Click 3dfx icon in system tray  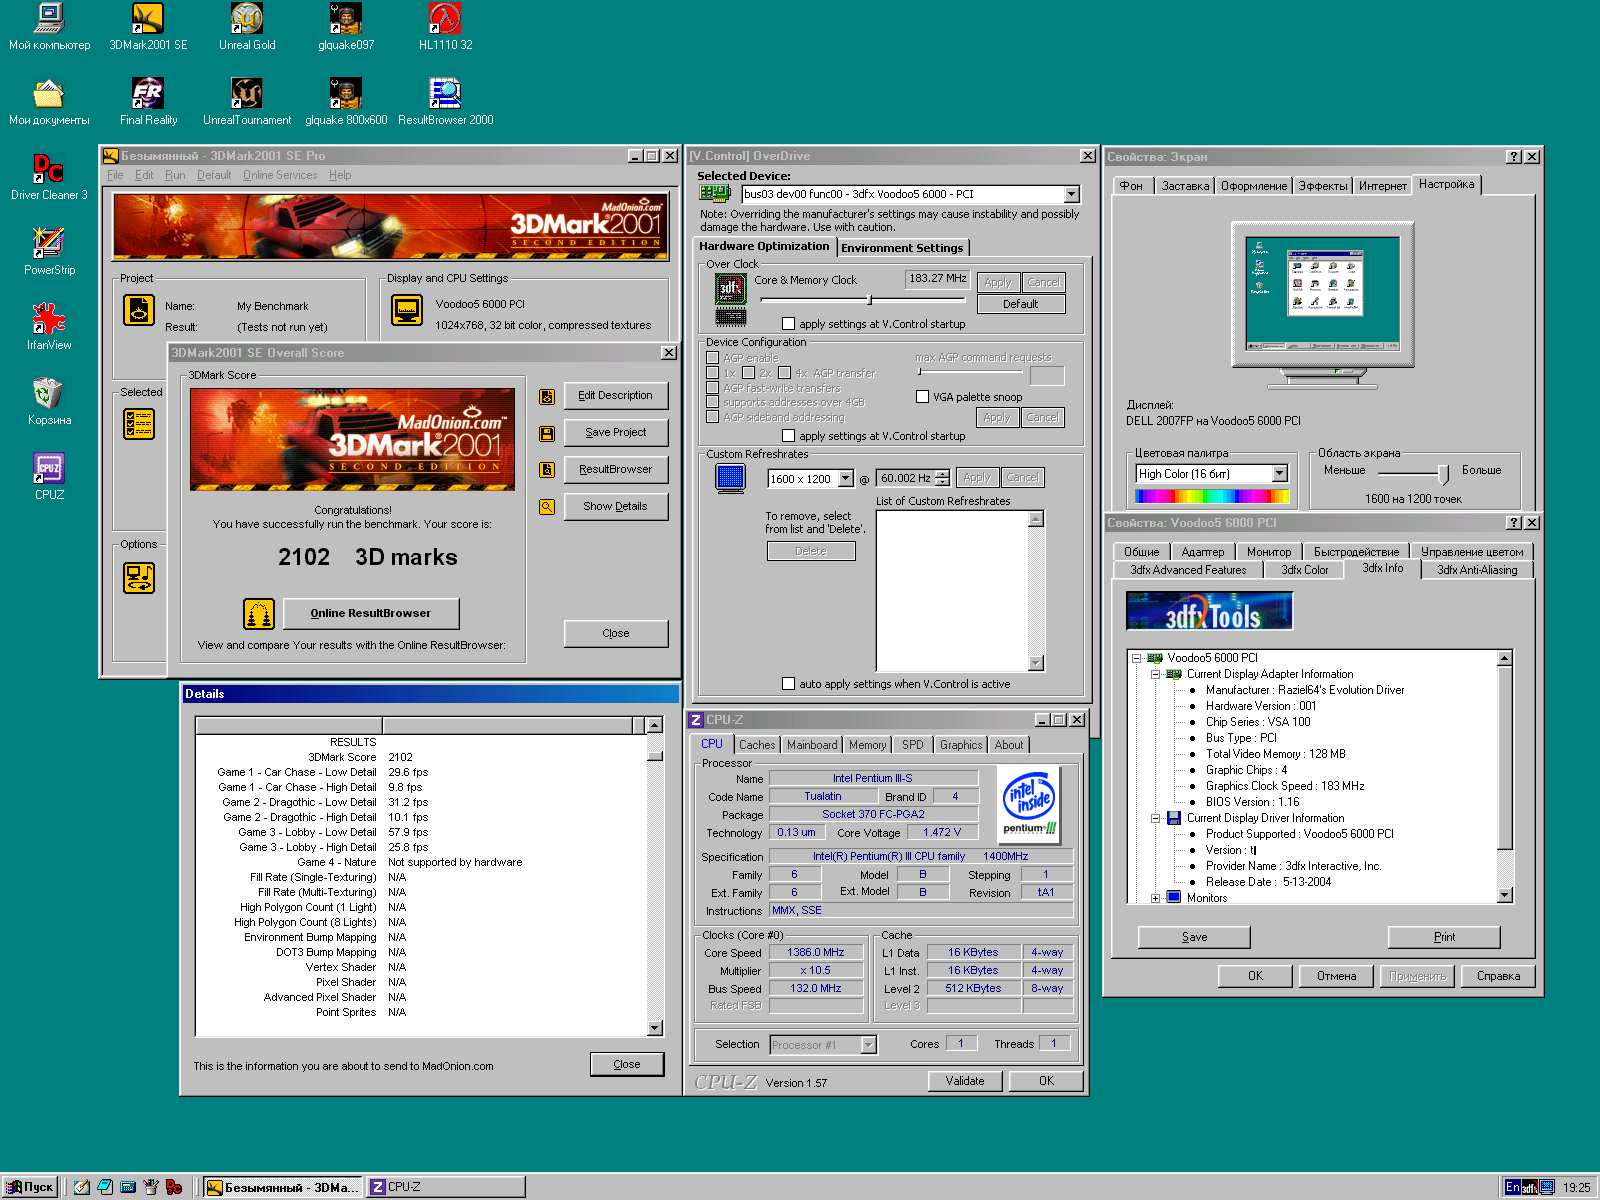click(x=1530, y=1187)
